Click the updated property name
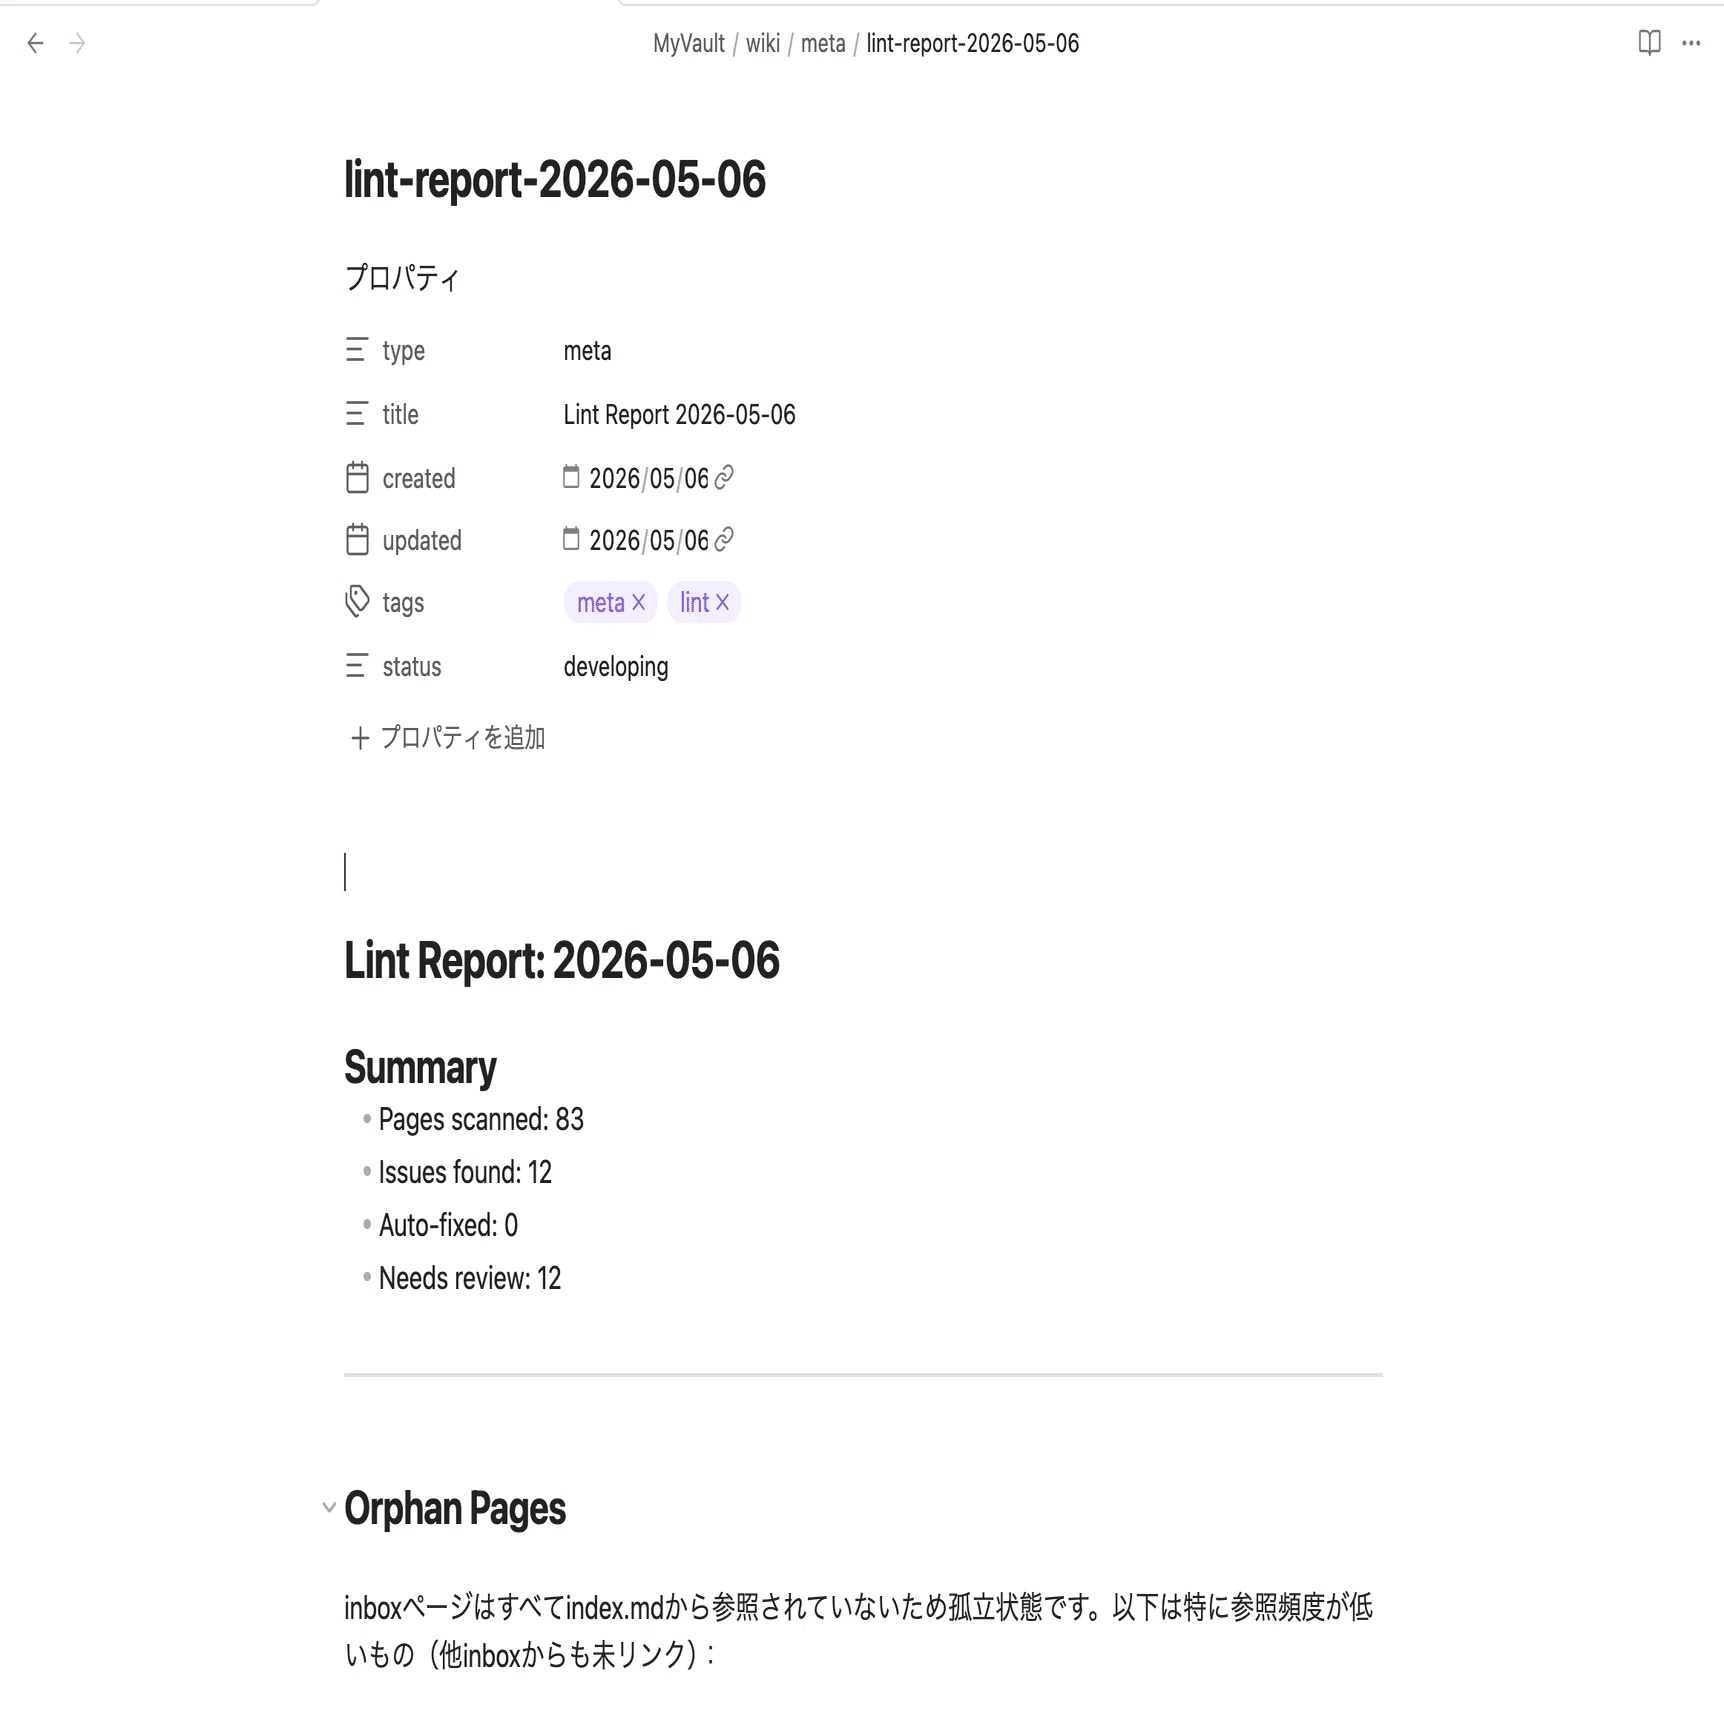 pyautogui.click(x=421, y=540)
